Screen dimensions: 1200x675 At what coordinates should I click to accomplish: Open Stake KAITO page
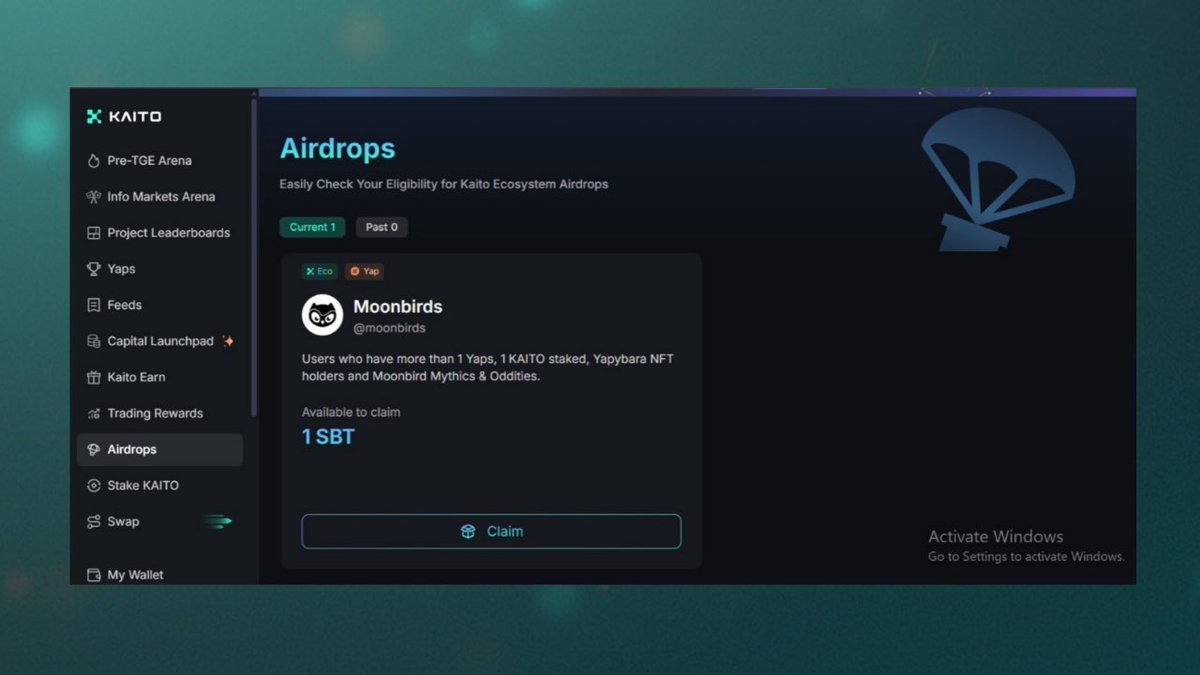[160, 486]
